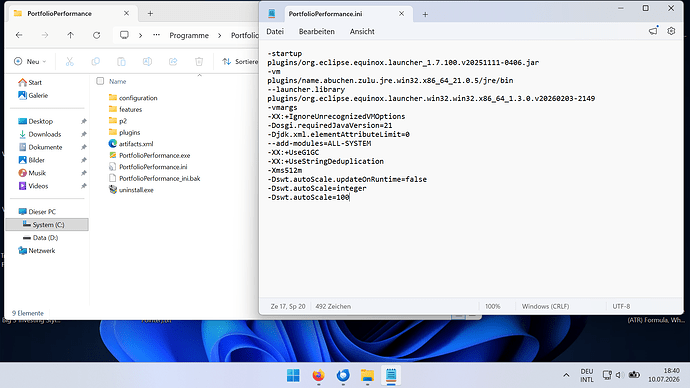Viewport: 690px width, 388px height.
Task: Toggle the select-all checkbox beside Name
Action: tap(100, 81)
